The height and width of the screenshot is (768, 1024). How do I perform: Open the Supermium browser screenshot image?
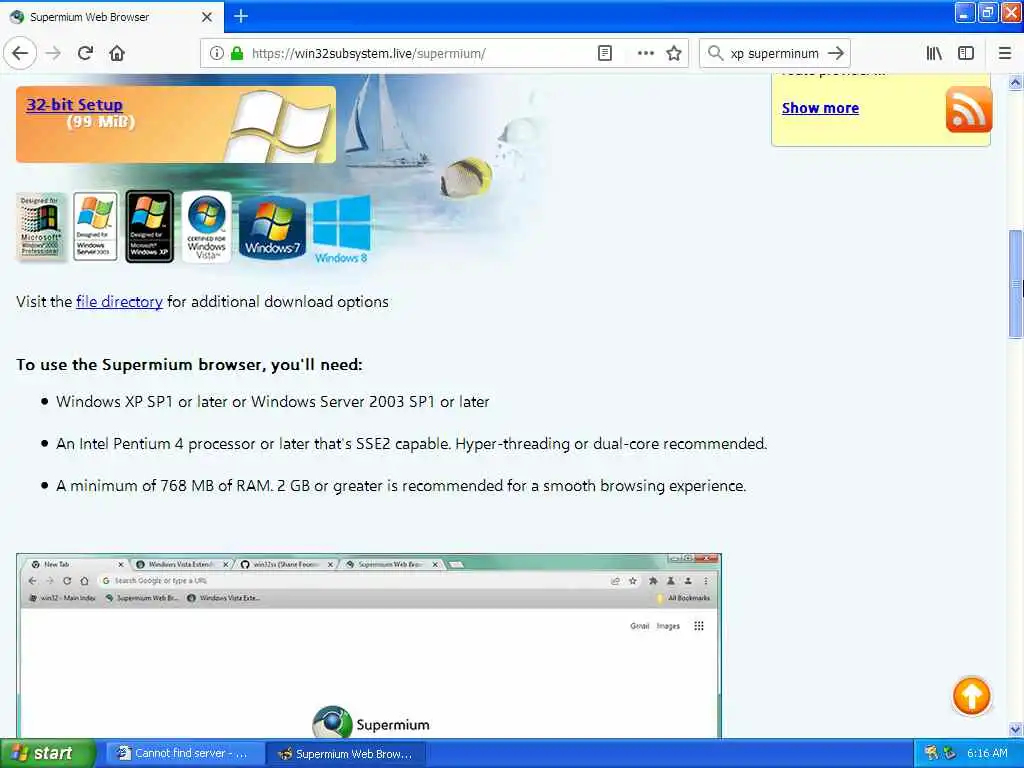369,646
